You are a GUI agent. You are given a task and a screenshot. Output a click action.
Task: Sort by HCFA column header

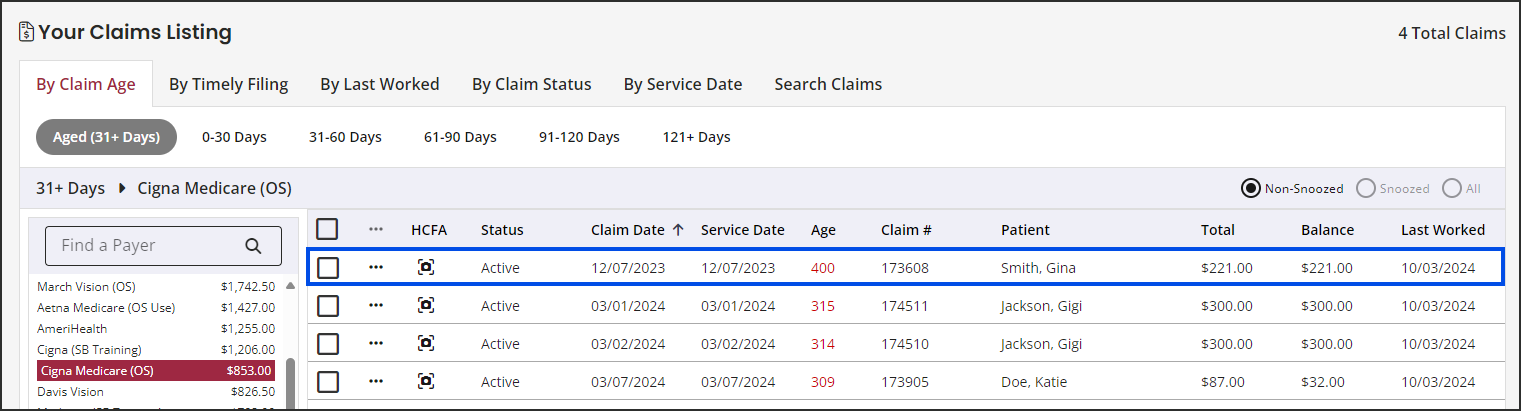coord(429,230)
